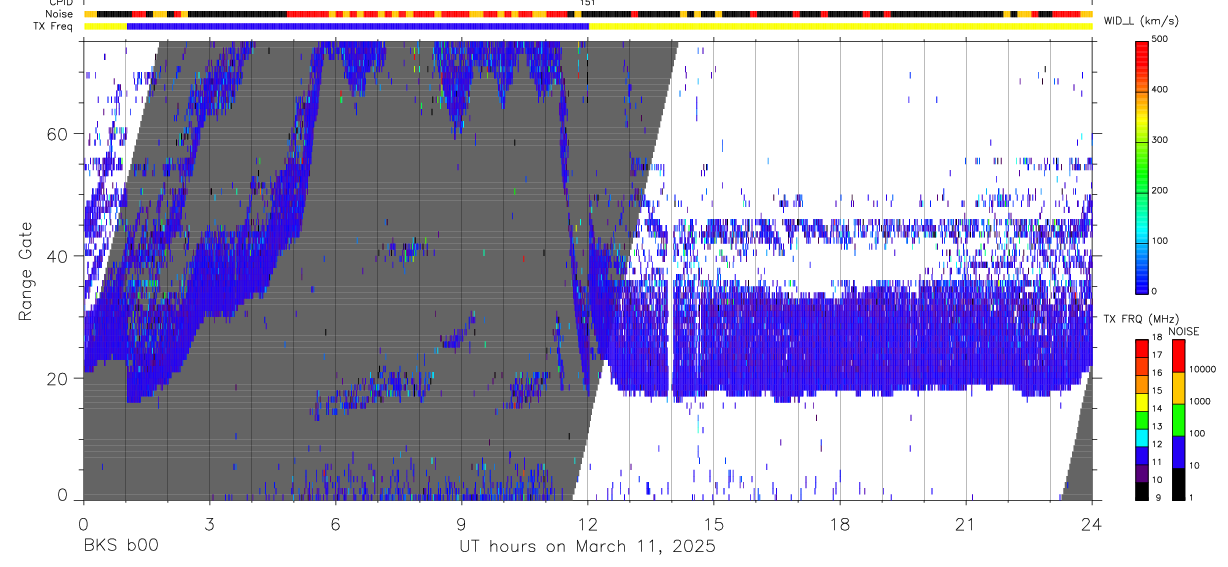The height and width of the screenshot is (567, 1228).
Task: Click the 11 MHz label on the TX FRQ scale
Action: point(1157,463)
